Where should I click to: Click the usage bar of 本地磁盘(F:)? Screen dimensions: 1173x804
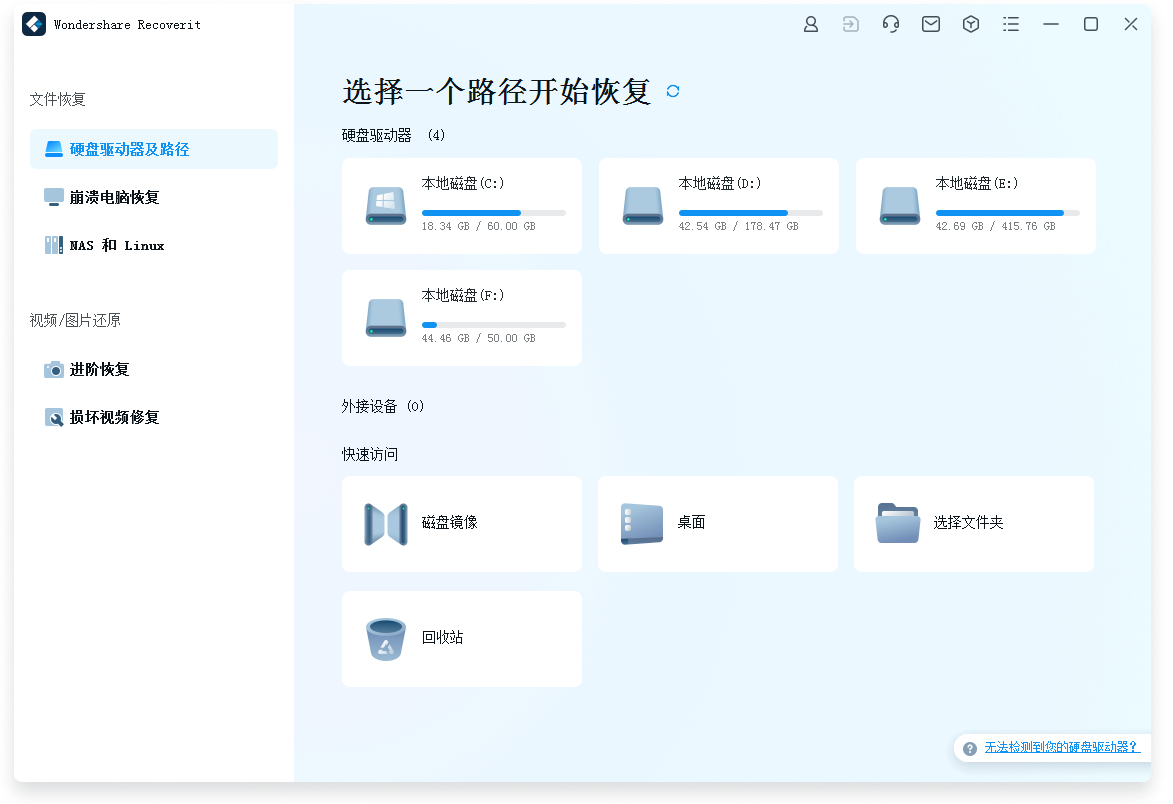(494, 324)
